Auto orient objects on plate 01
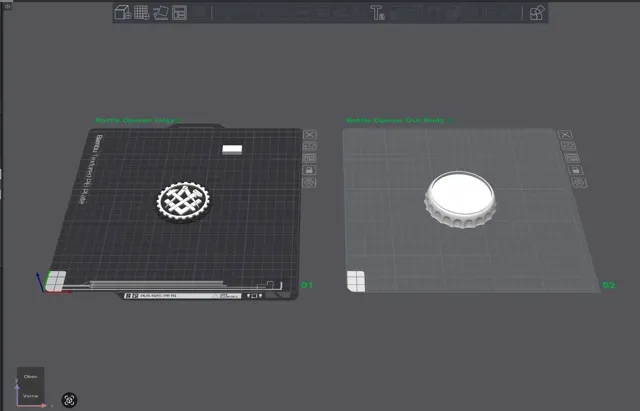Image resolution: width=640 pixels, height=411 pixels. pyautogui.click(x=309, y=146)
